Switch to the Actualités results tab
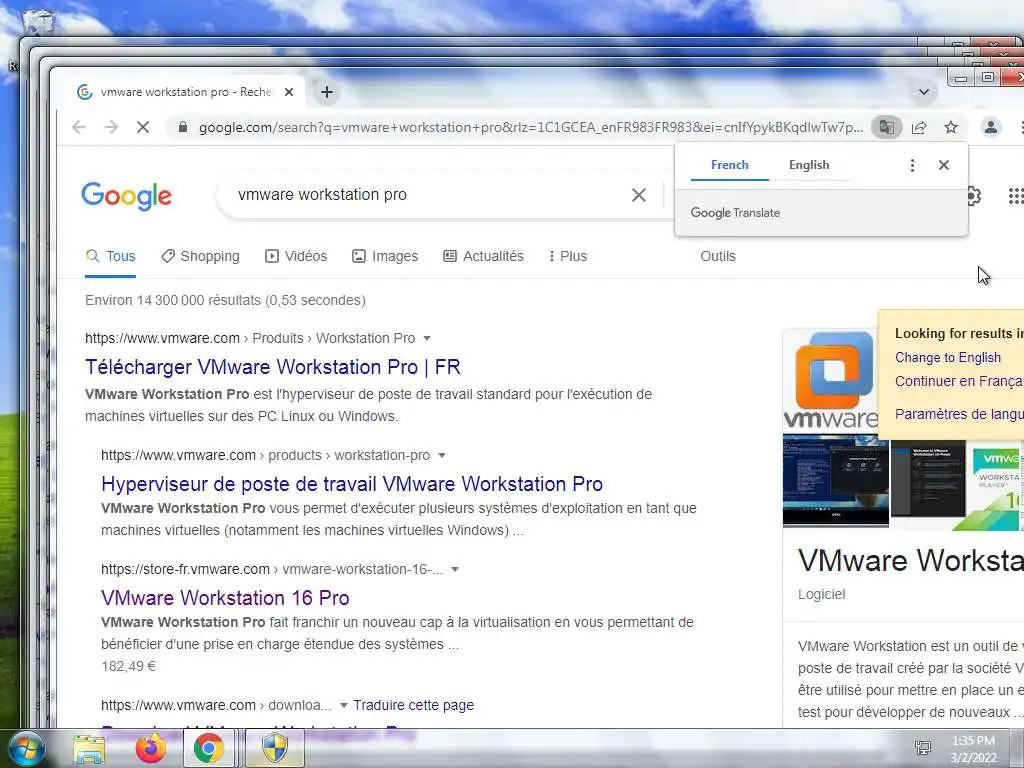This screenshot has width=1024, height=768. [483, 256]
